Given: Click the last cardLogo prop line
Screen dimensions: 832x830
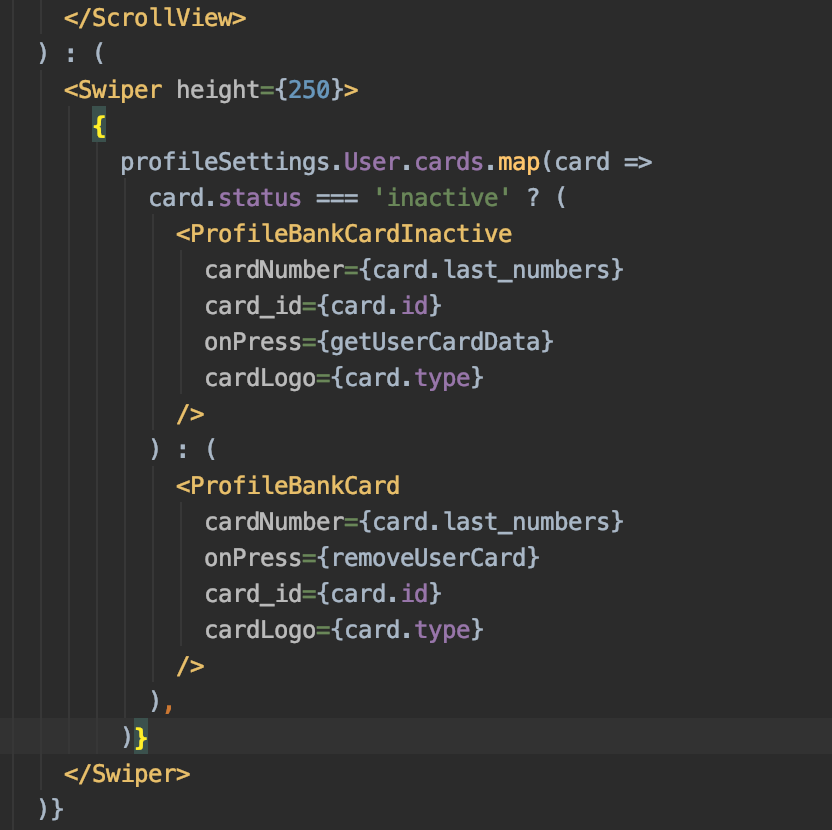Looking at the screenshot, I should pos(344,630).
